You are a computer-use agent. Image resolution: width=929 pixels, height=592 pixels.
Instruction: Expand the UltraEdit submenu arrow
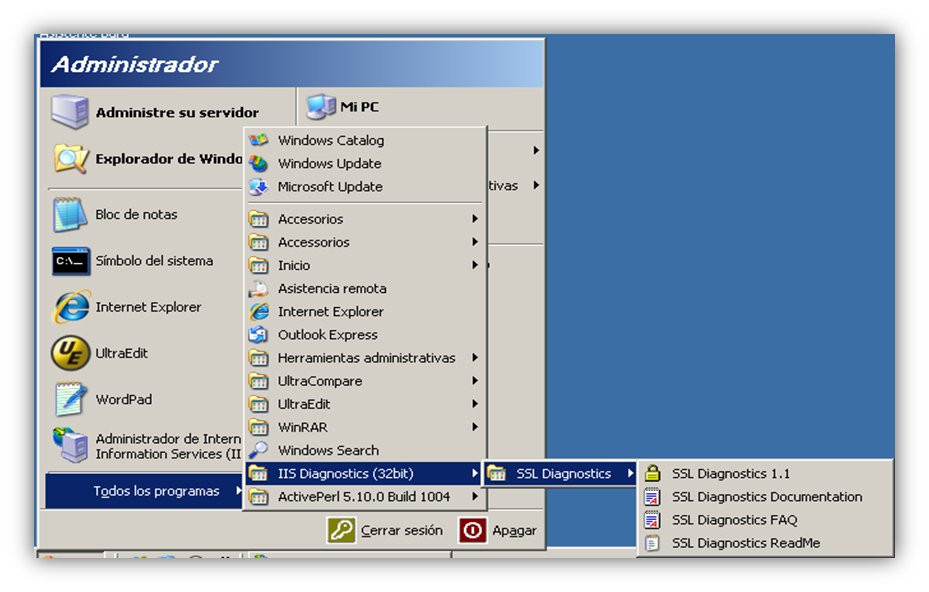point(475,404)
